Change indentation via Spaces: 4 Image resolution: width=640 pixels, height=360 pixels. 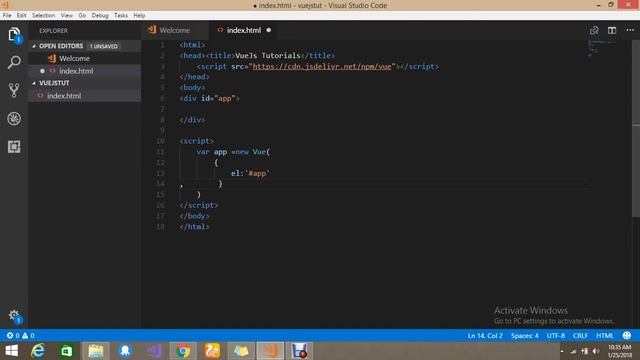[524, 336]
